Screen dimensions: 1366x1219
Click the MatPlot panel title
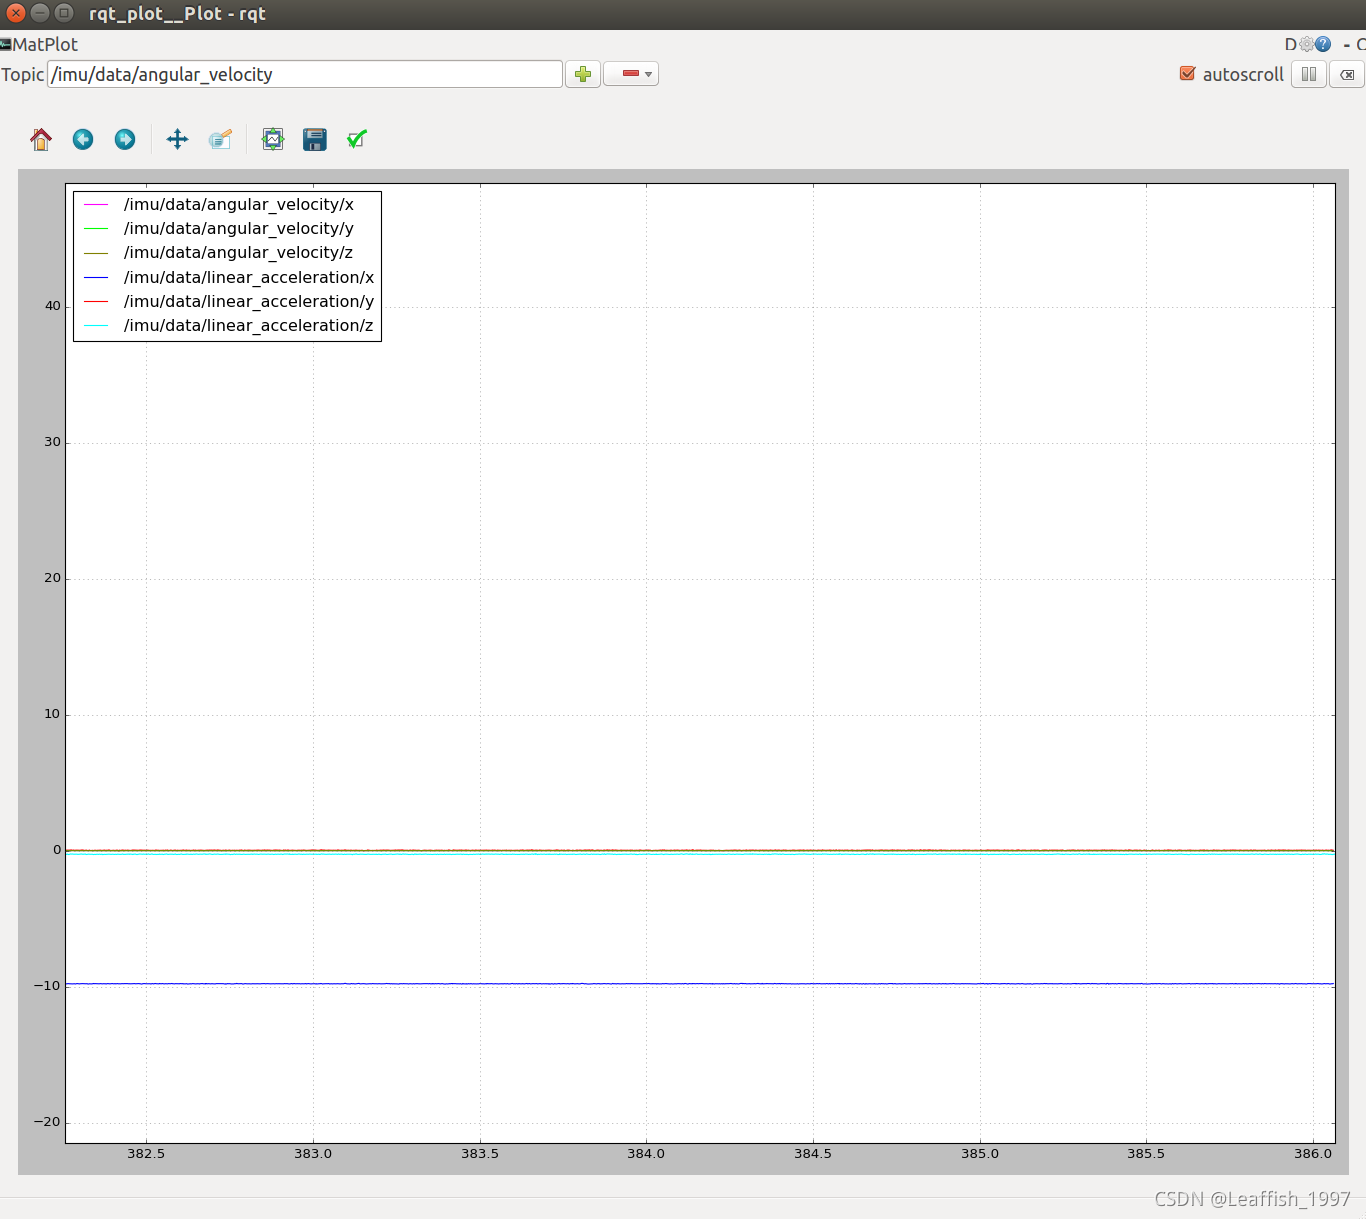click(45, 44)
